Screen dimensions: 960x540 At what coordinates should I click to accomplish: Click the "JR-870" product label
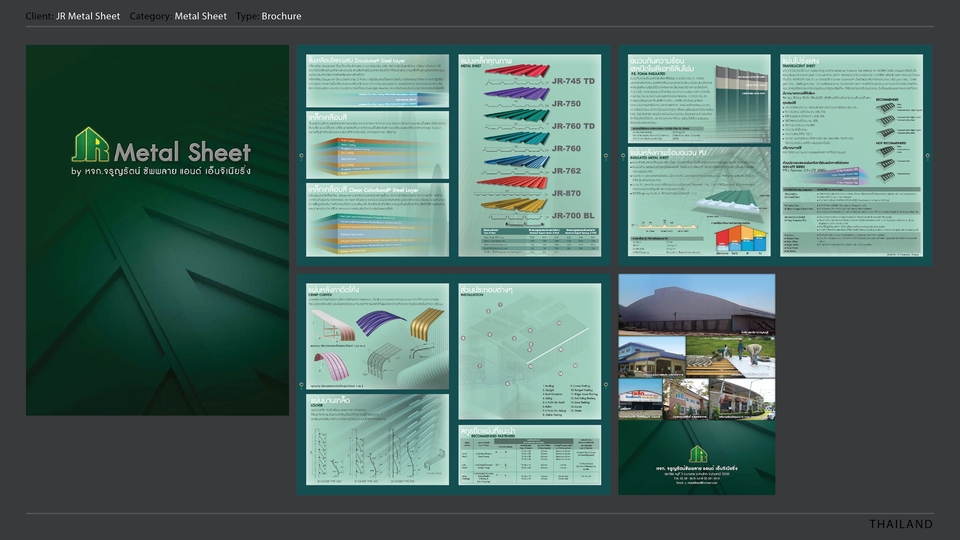click(x=566, y=193)
